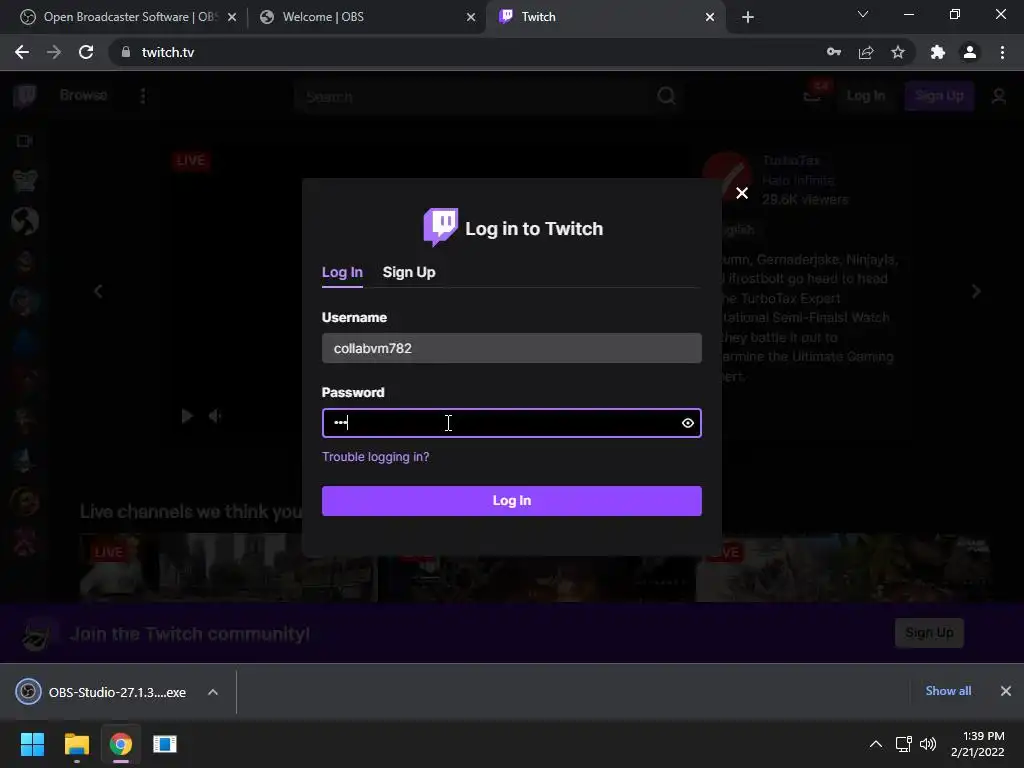Image resolution: width=1024 pixels, height=768 pixels.
Task: Close the downloads bar
Action: point(1006,691)
